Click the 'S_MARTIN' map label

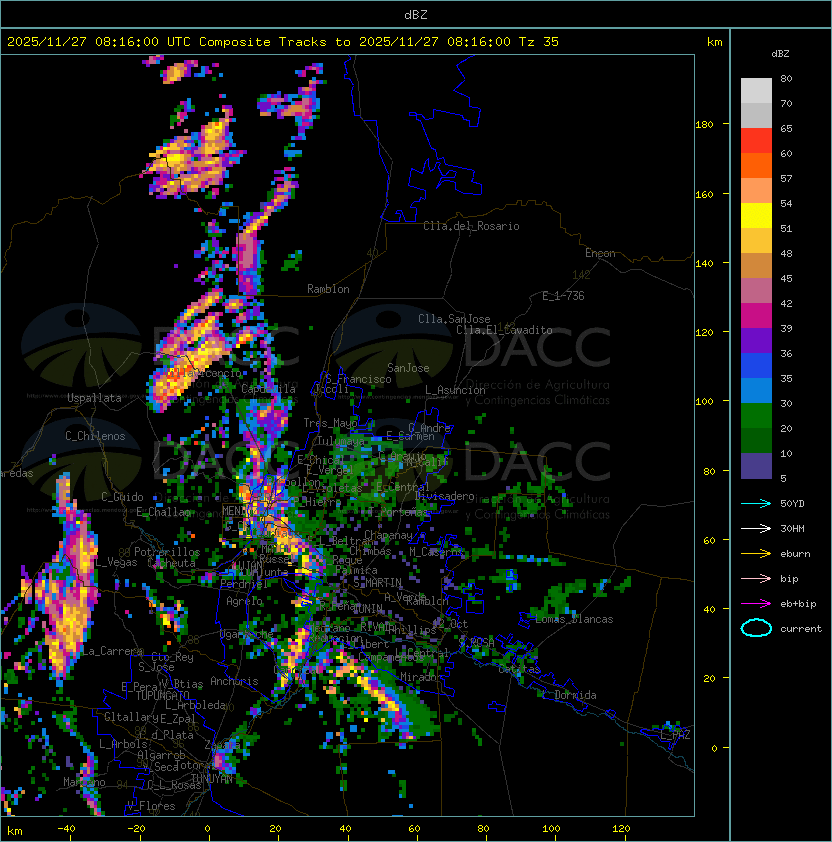coord(378,583)
